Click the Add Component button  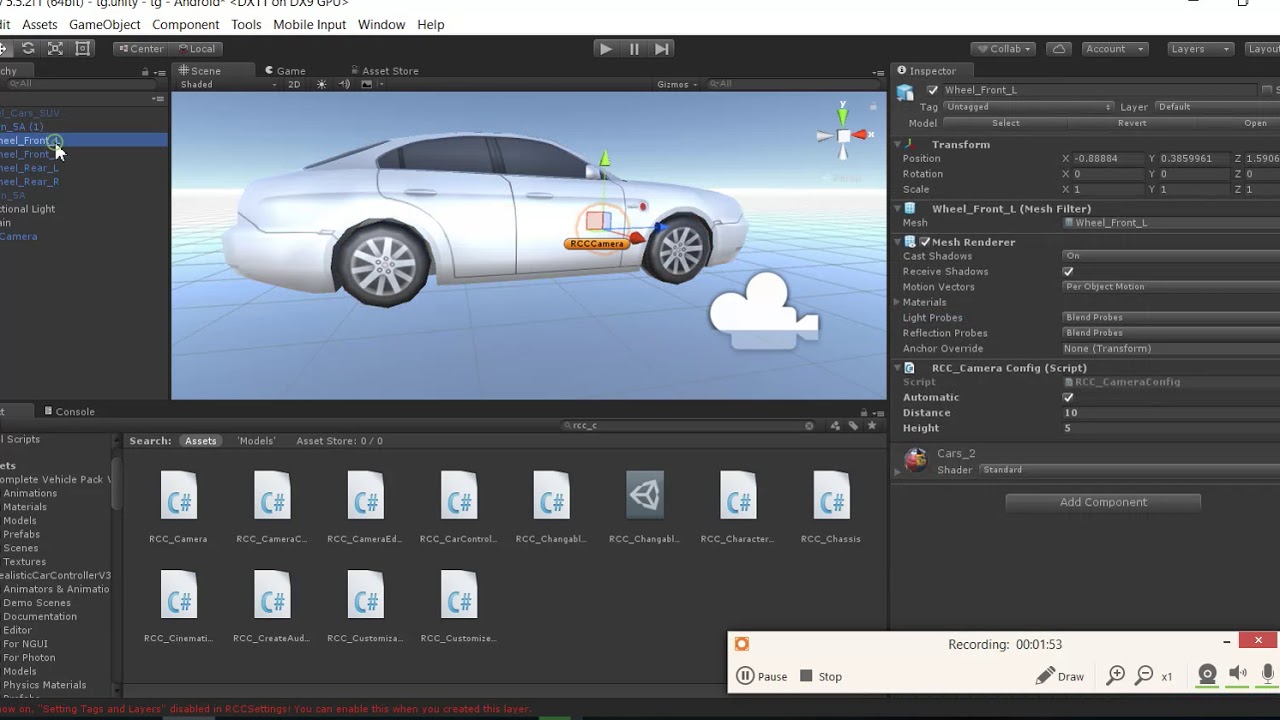(x=1103, y=502)
